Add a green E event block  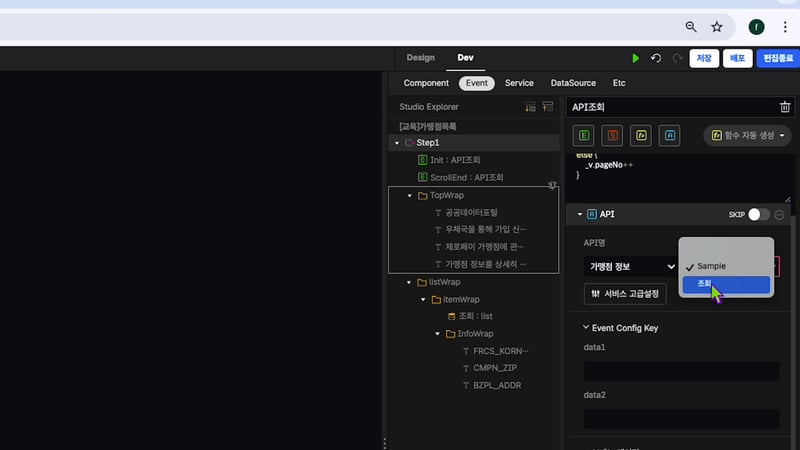pyautogui.click(x=584, y=135)
